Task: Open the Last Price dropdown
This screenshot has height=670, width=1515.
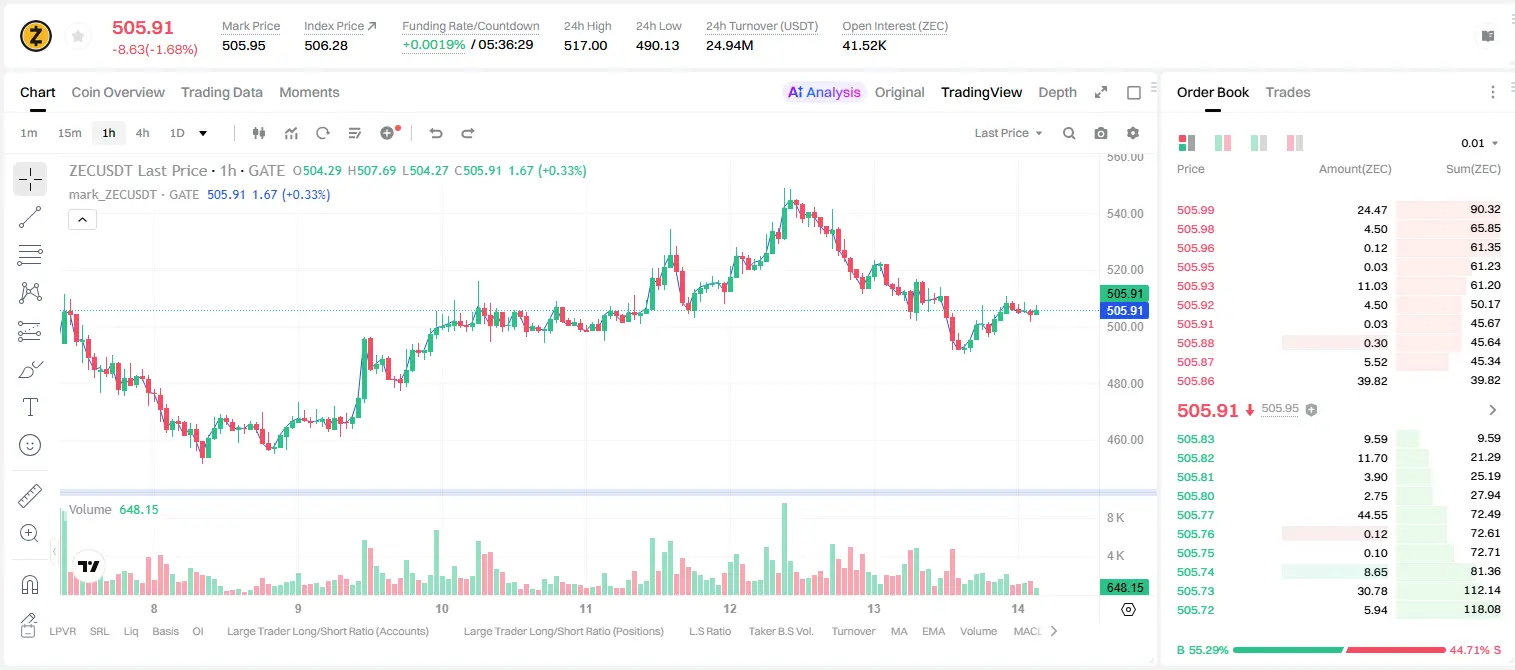Action: (1008, 133)
